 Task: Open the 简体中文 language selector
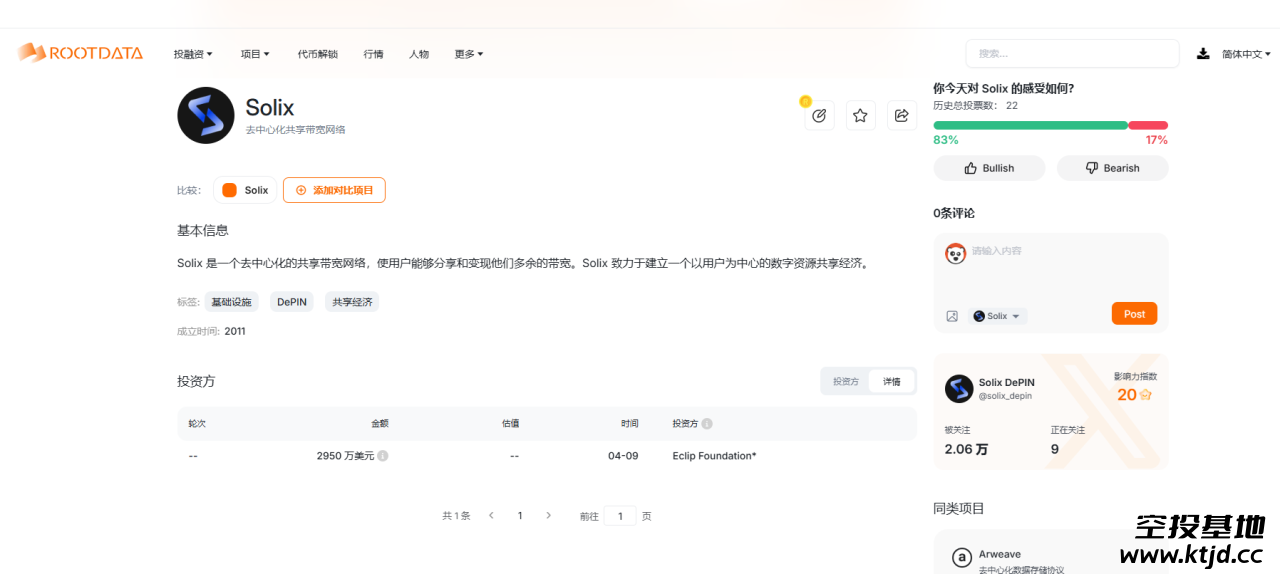coord(1246,54)
